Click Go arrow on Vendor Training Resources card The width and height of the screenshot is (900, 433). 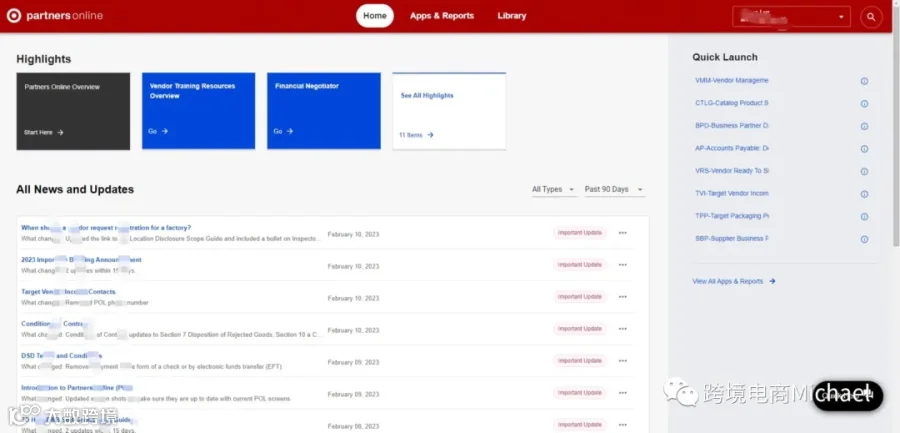(165, 131)
